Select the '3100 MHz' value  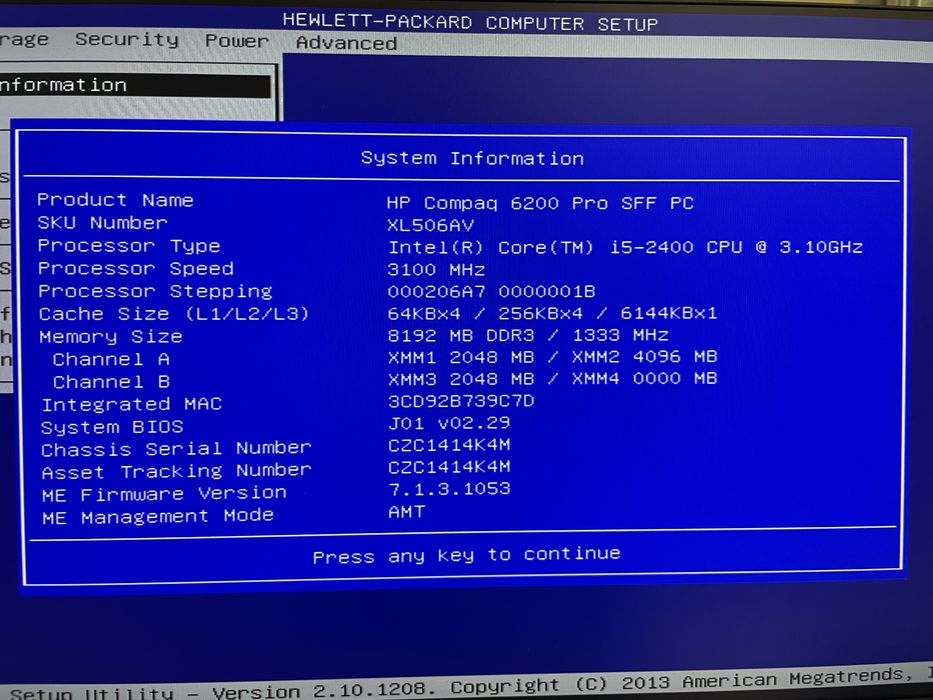click(x=436, y=270)
